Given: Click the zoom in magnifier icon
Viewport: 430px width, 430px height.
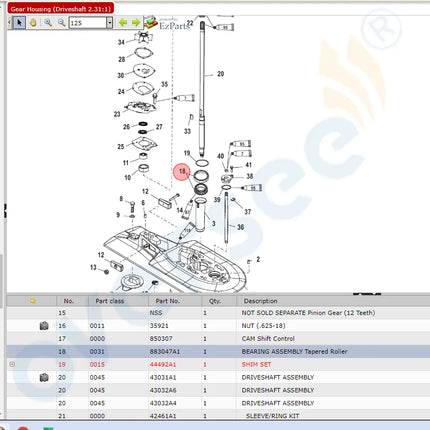Looking at the screenshot, I should (48, 23).
